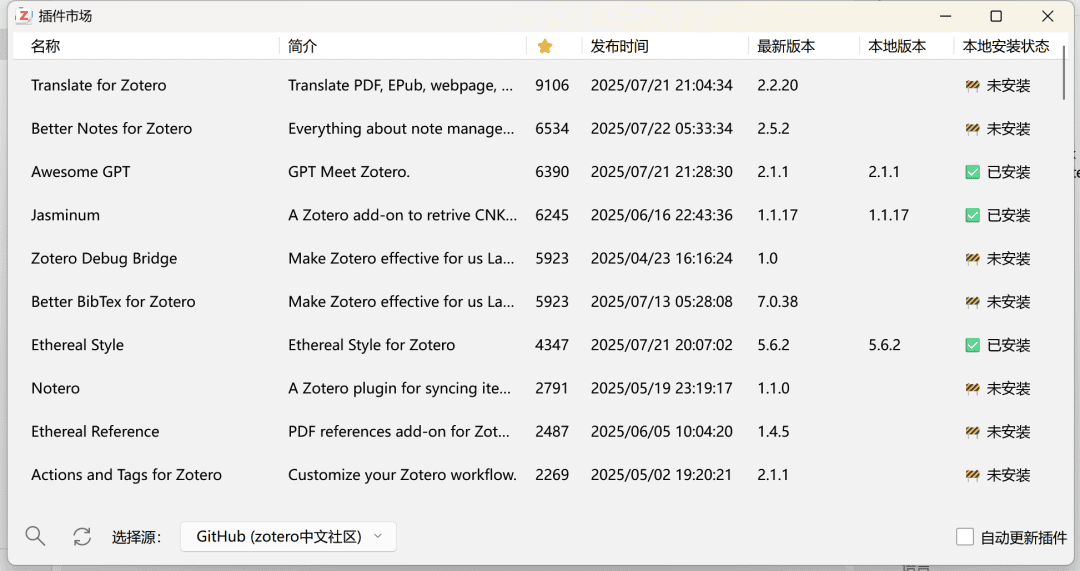Click the 未安装 status text for Notero
Image resolution: width=1080 pixels, height=571 pixels.
tap(1008, 388)
